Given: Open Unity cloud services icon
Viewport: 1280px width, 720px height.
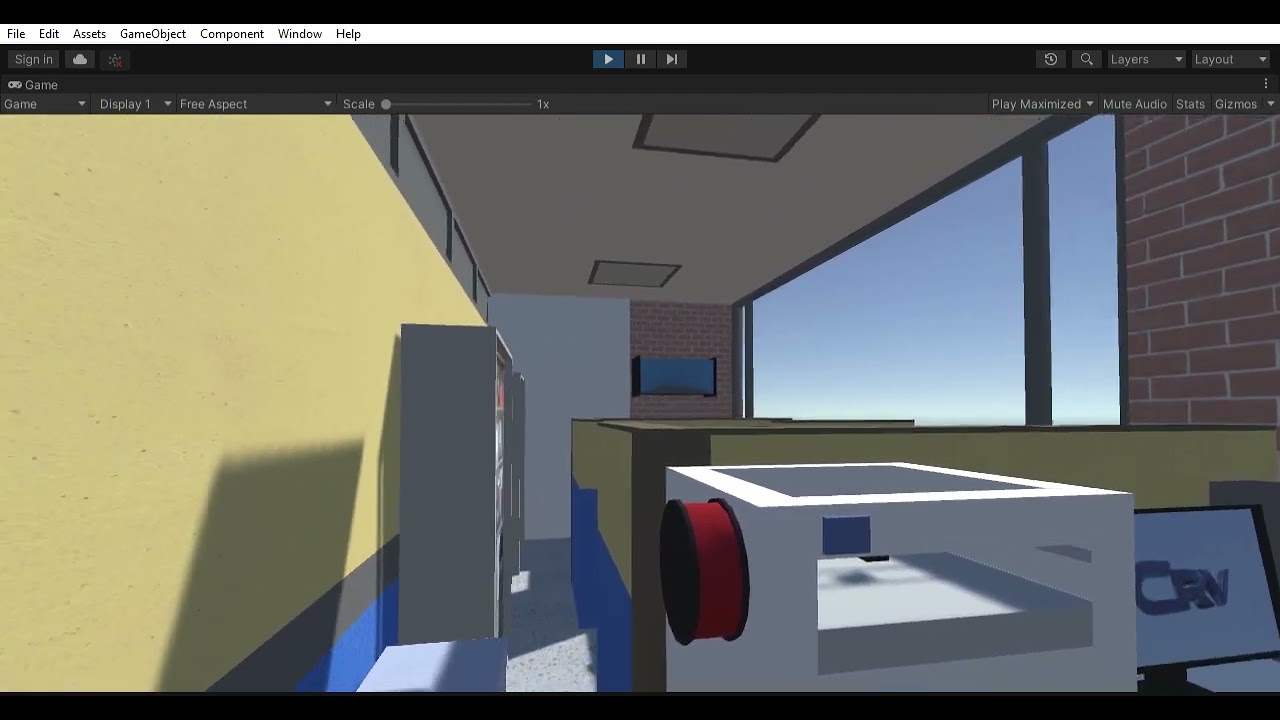Looking at the screenshot, I should 80,60.
